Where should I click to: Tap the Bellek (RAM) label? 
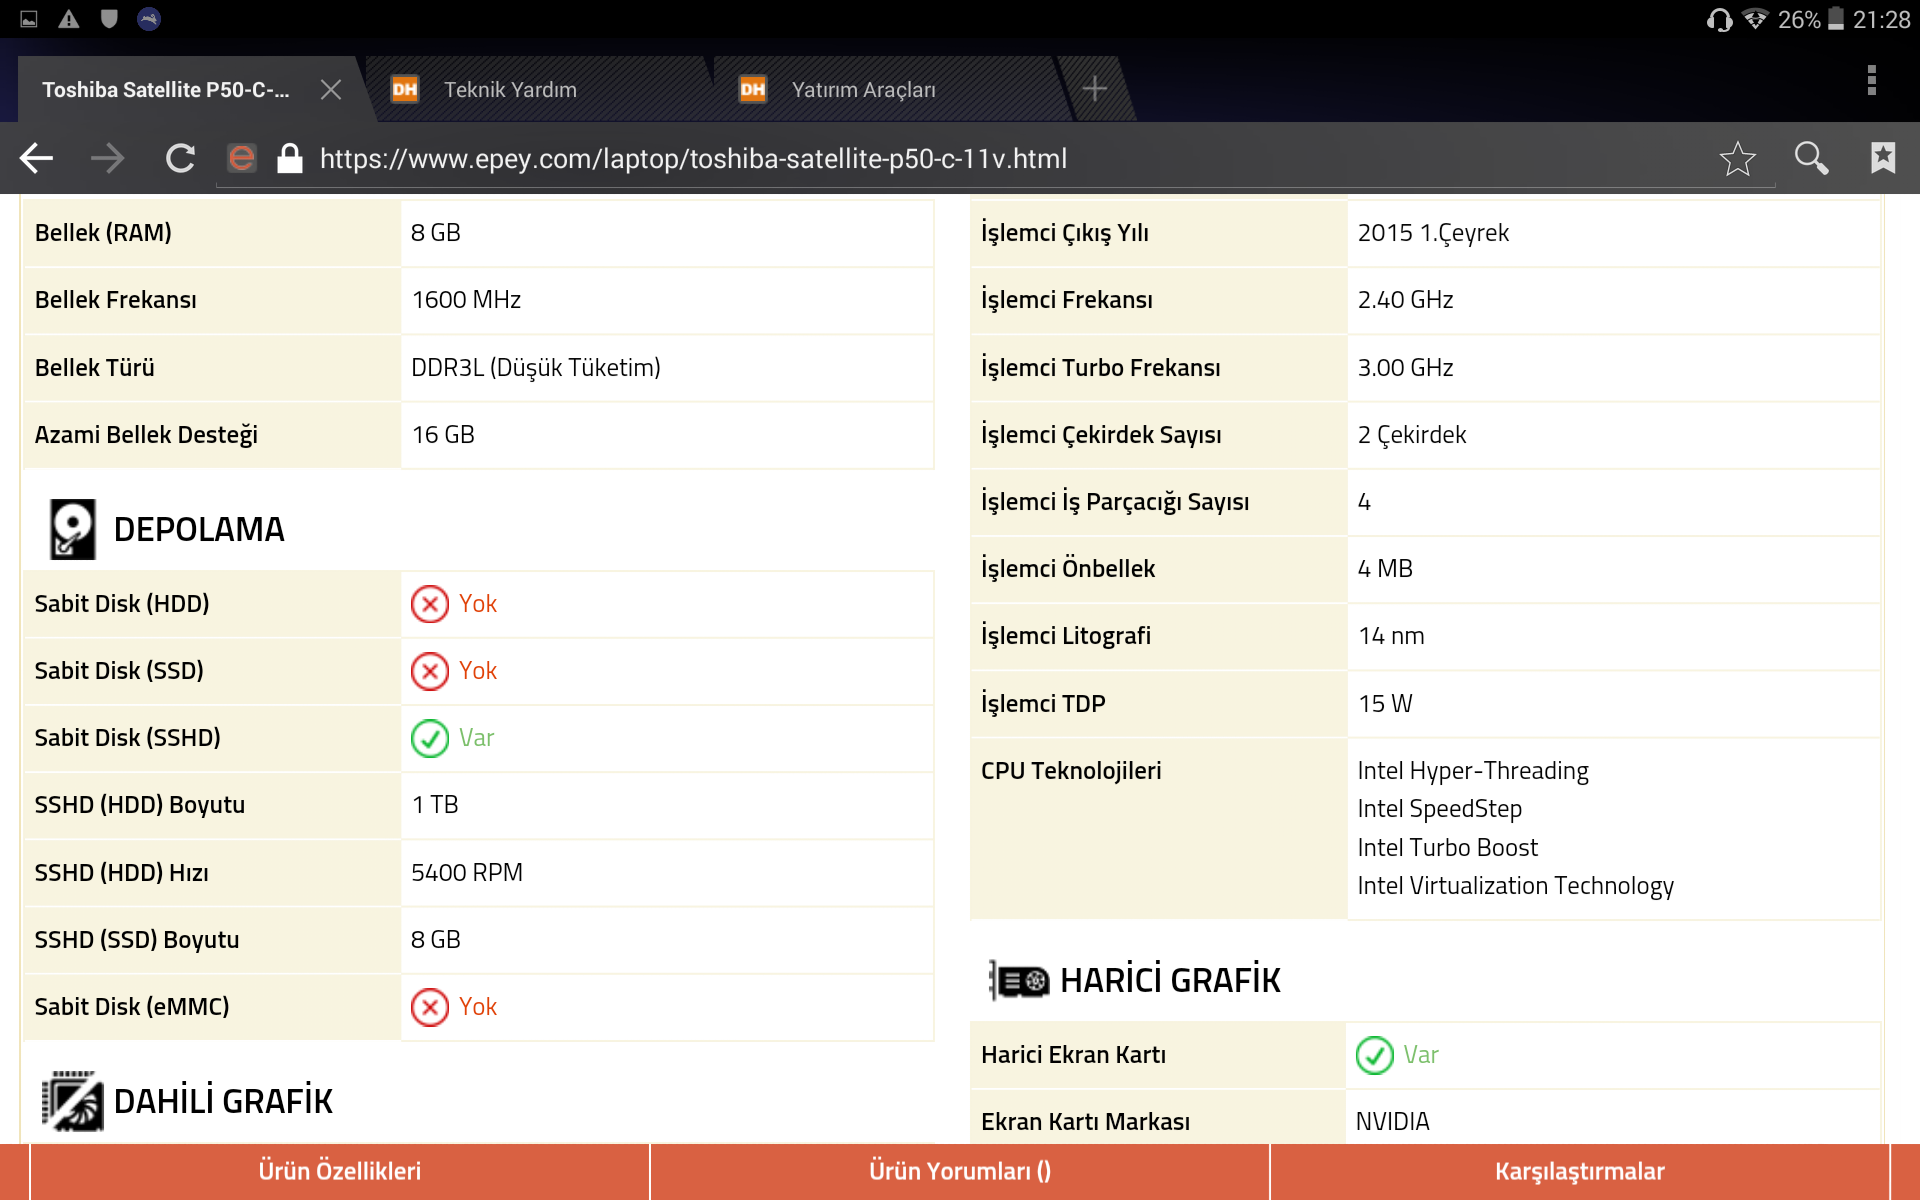tap(103, 233)
